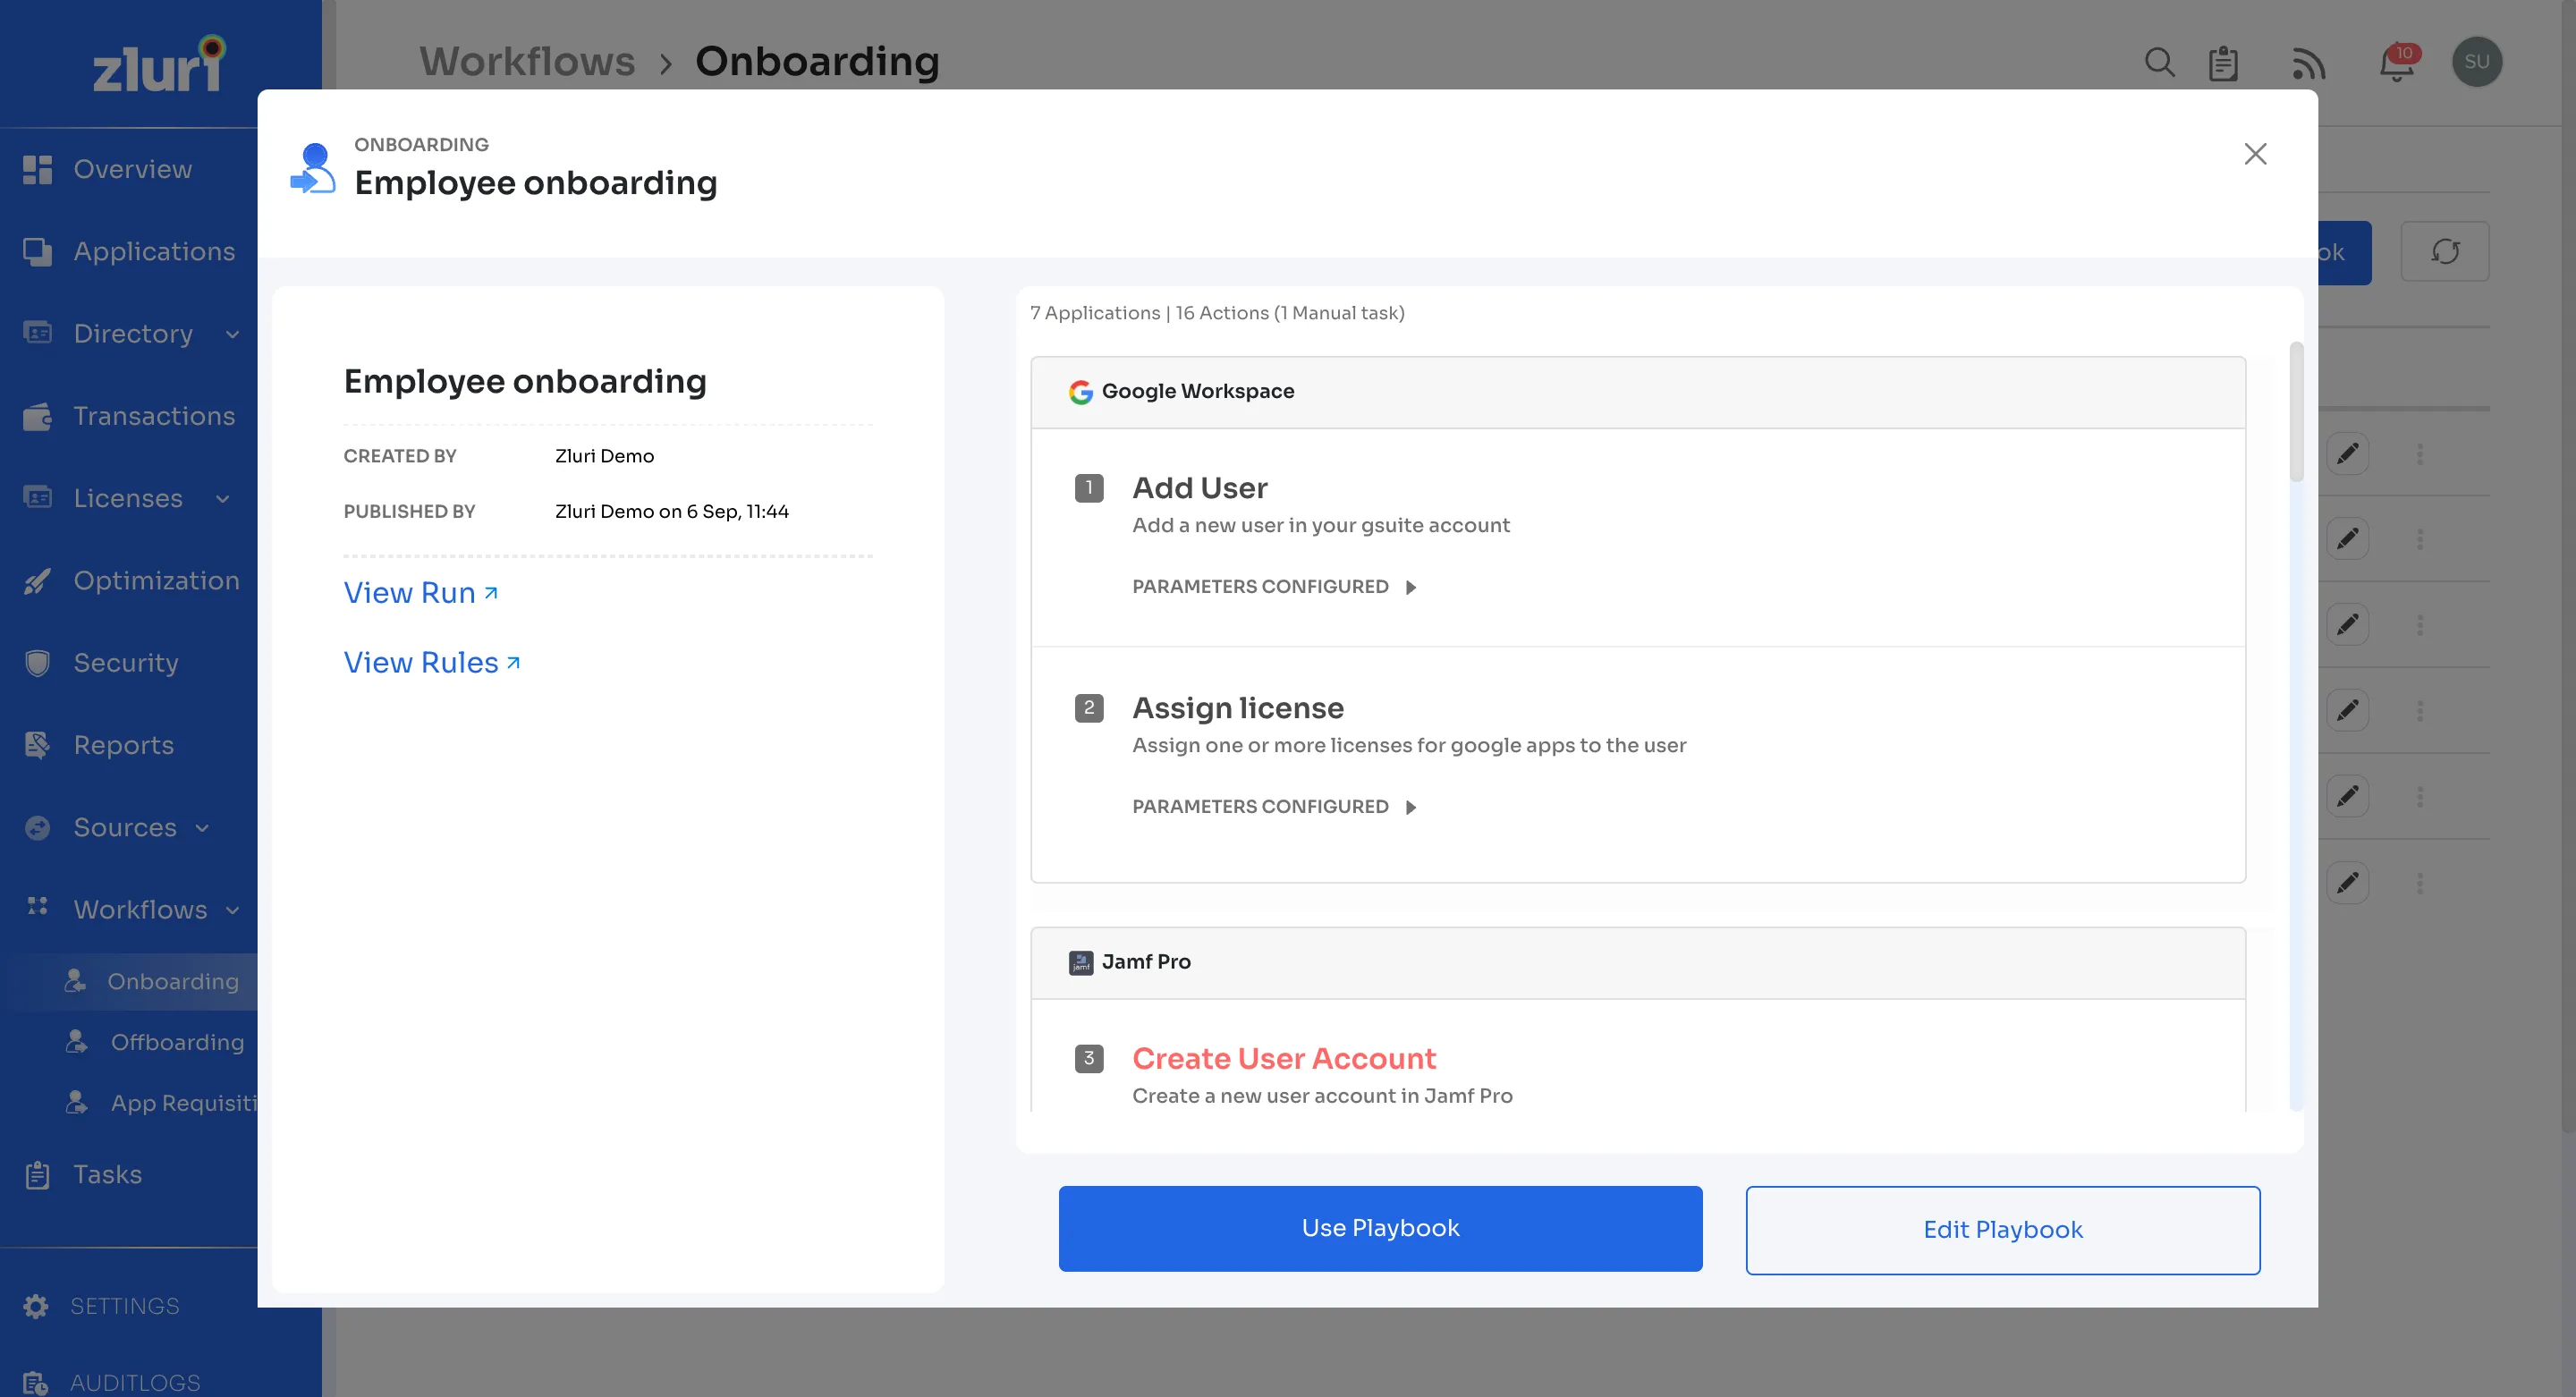Close the Employee onboarding dialog
The height and width of the screenshot is (1397, 2576).
2255,153
